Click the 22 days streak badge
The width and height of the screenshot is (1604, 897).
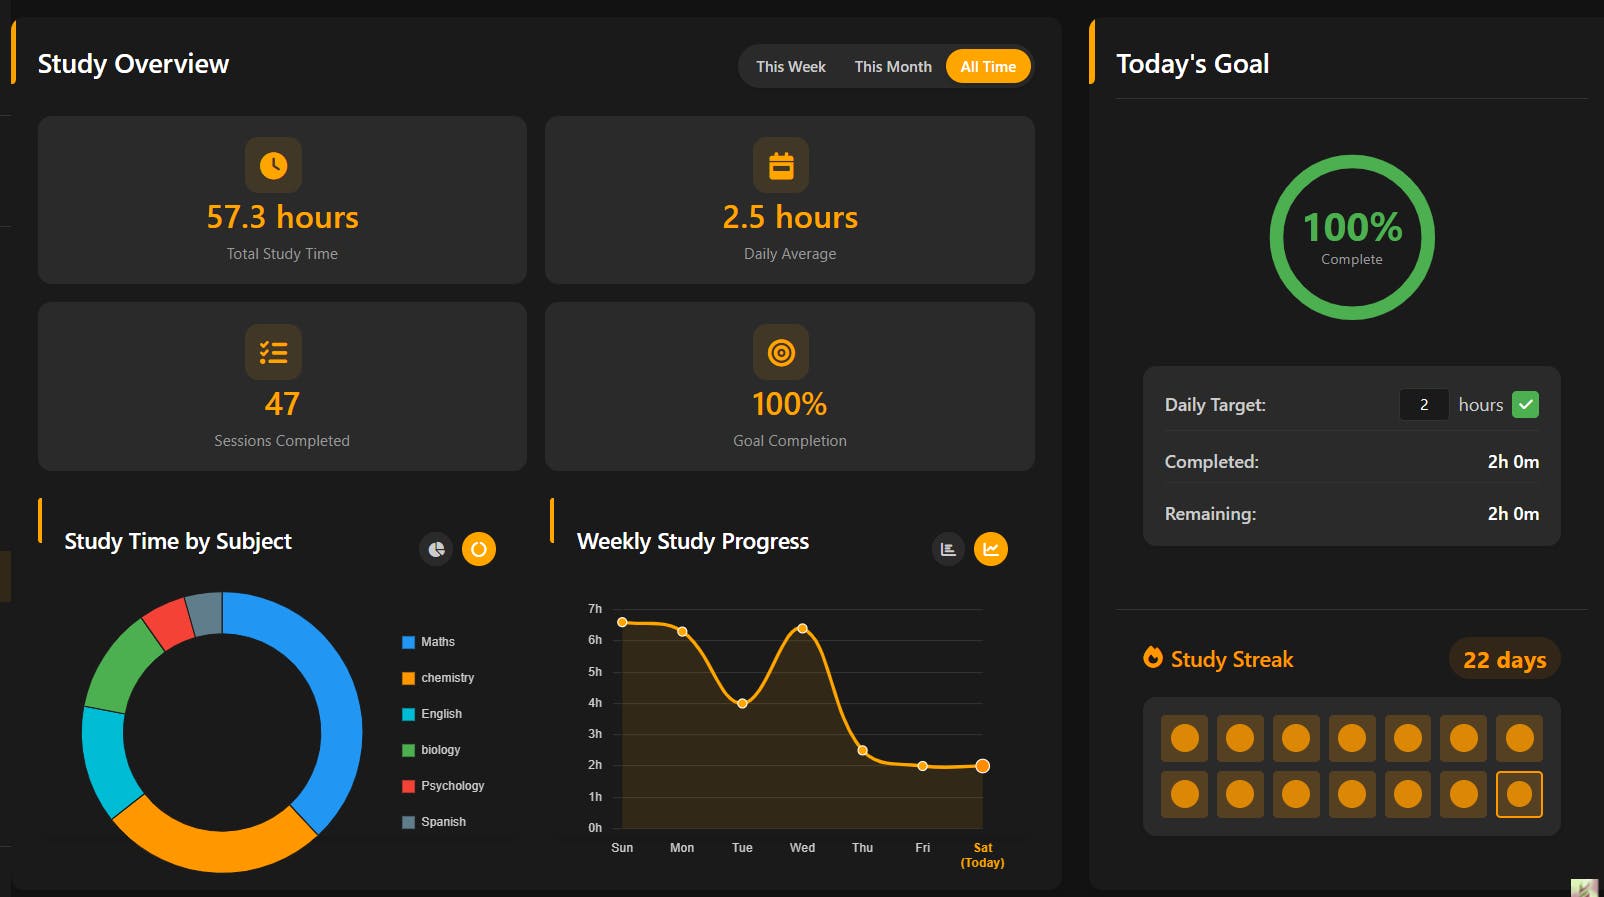(1504, 659)
